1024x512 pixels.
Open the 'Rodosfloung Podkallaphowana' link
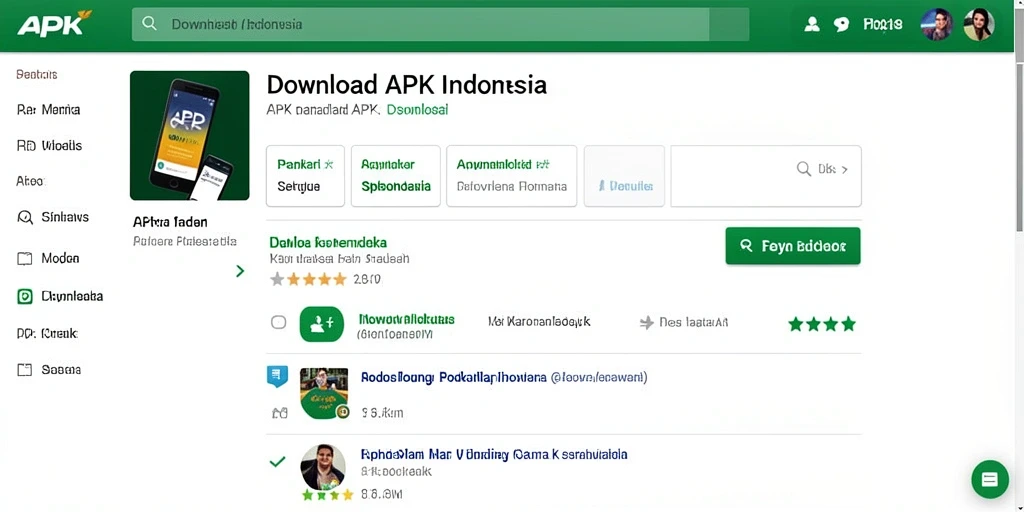tap(453, 377)
